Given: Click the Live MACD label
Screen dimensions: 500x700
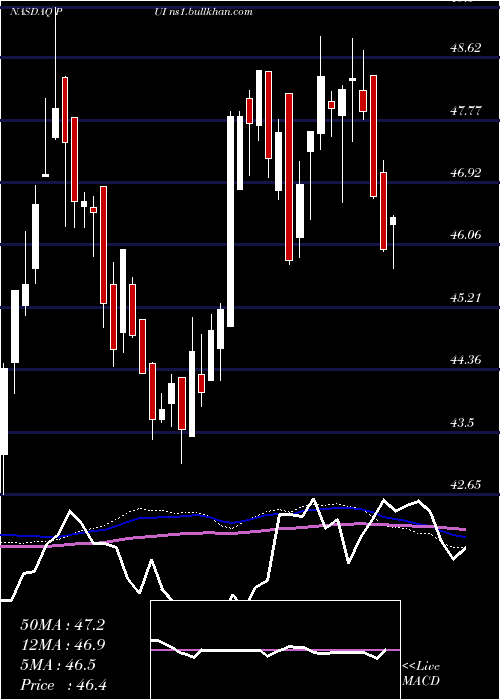Looking at the screenshot, I should [421, 673].
